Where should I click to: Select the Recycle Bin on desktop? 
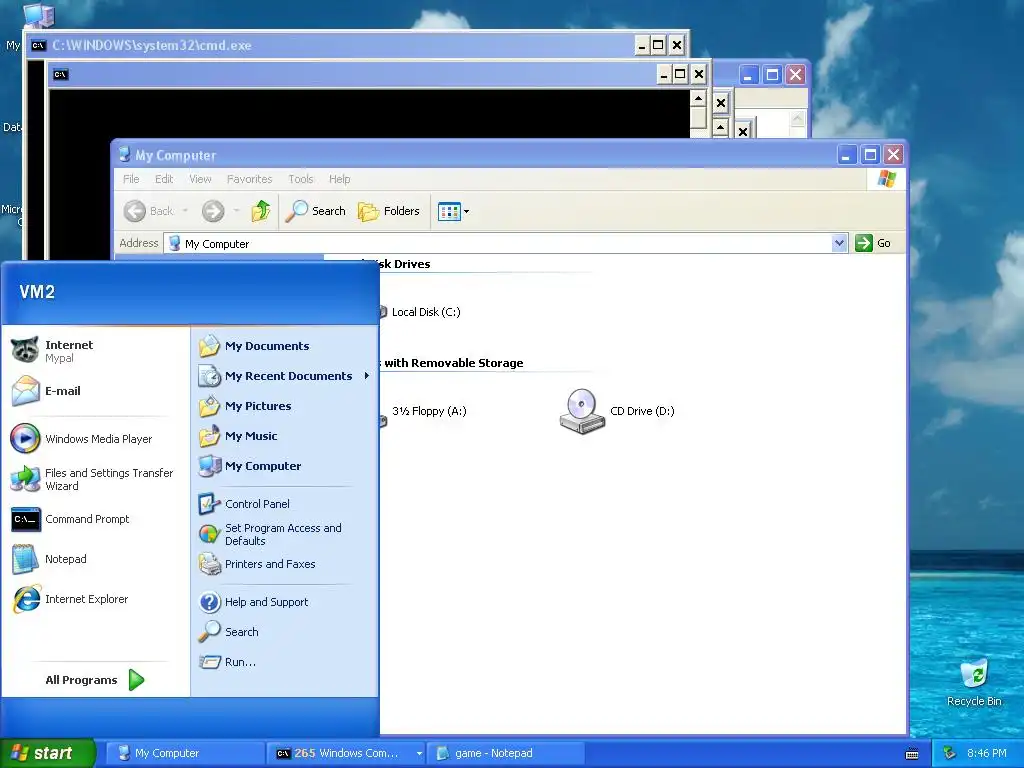[974, 682]
